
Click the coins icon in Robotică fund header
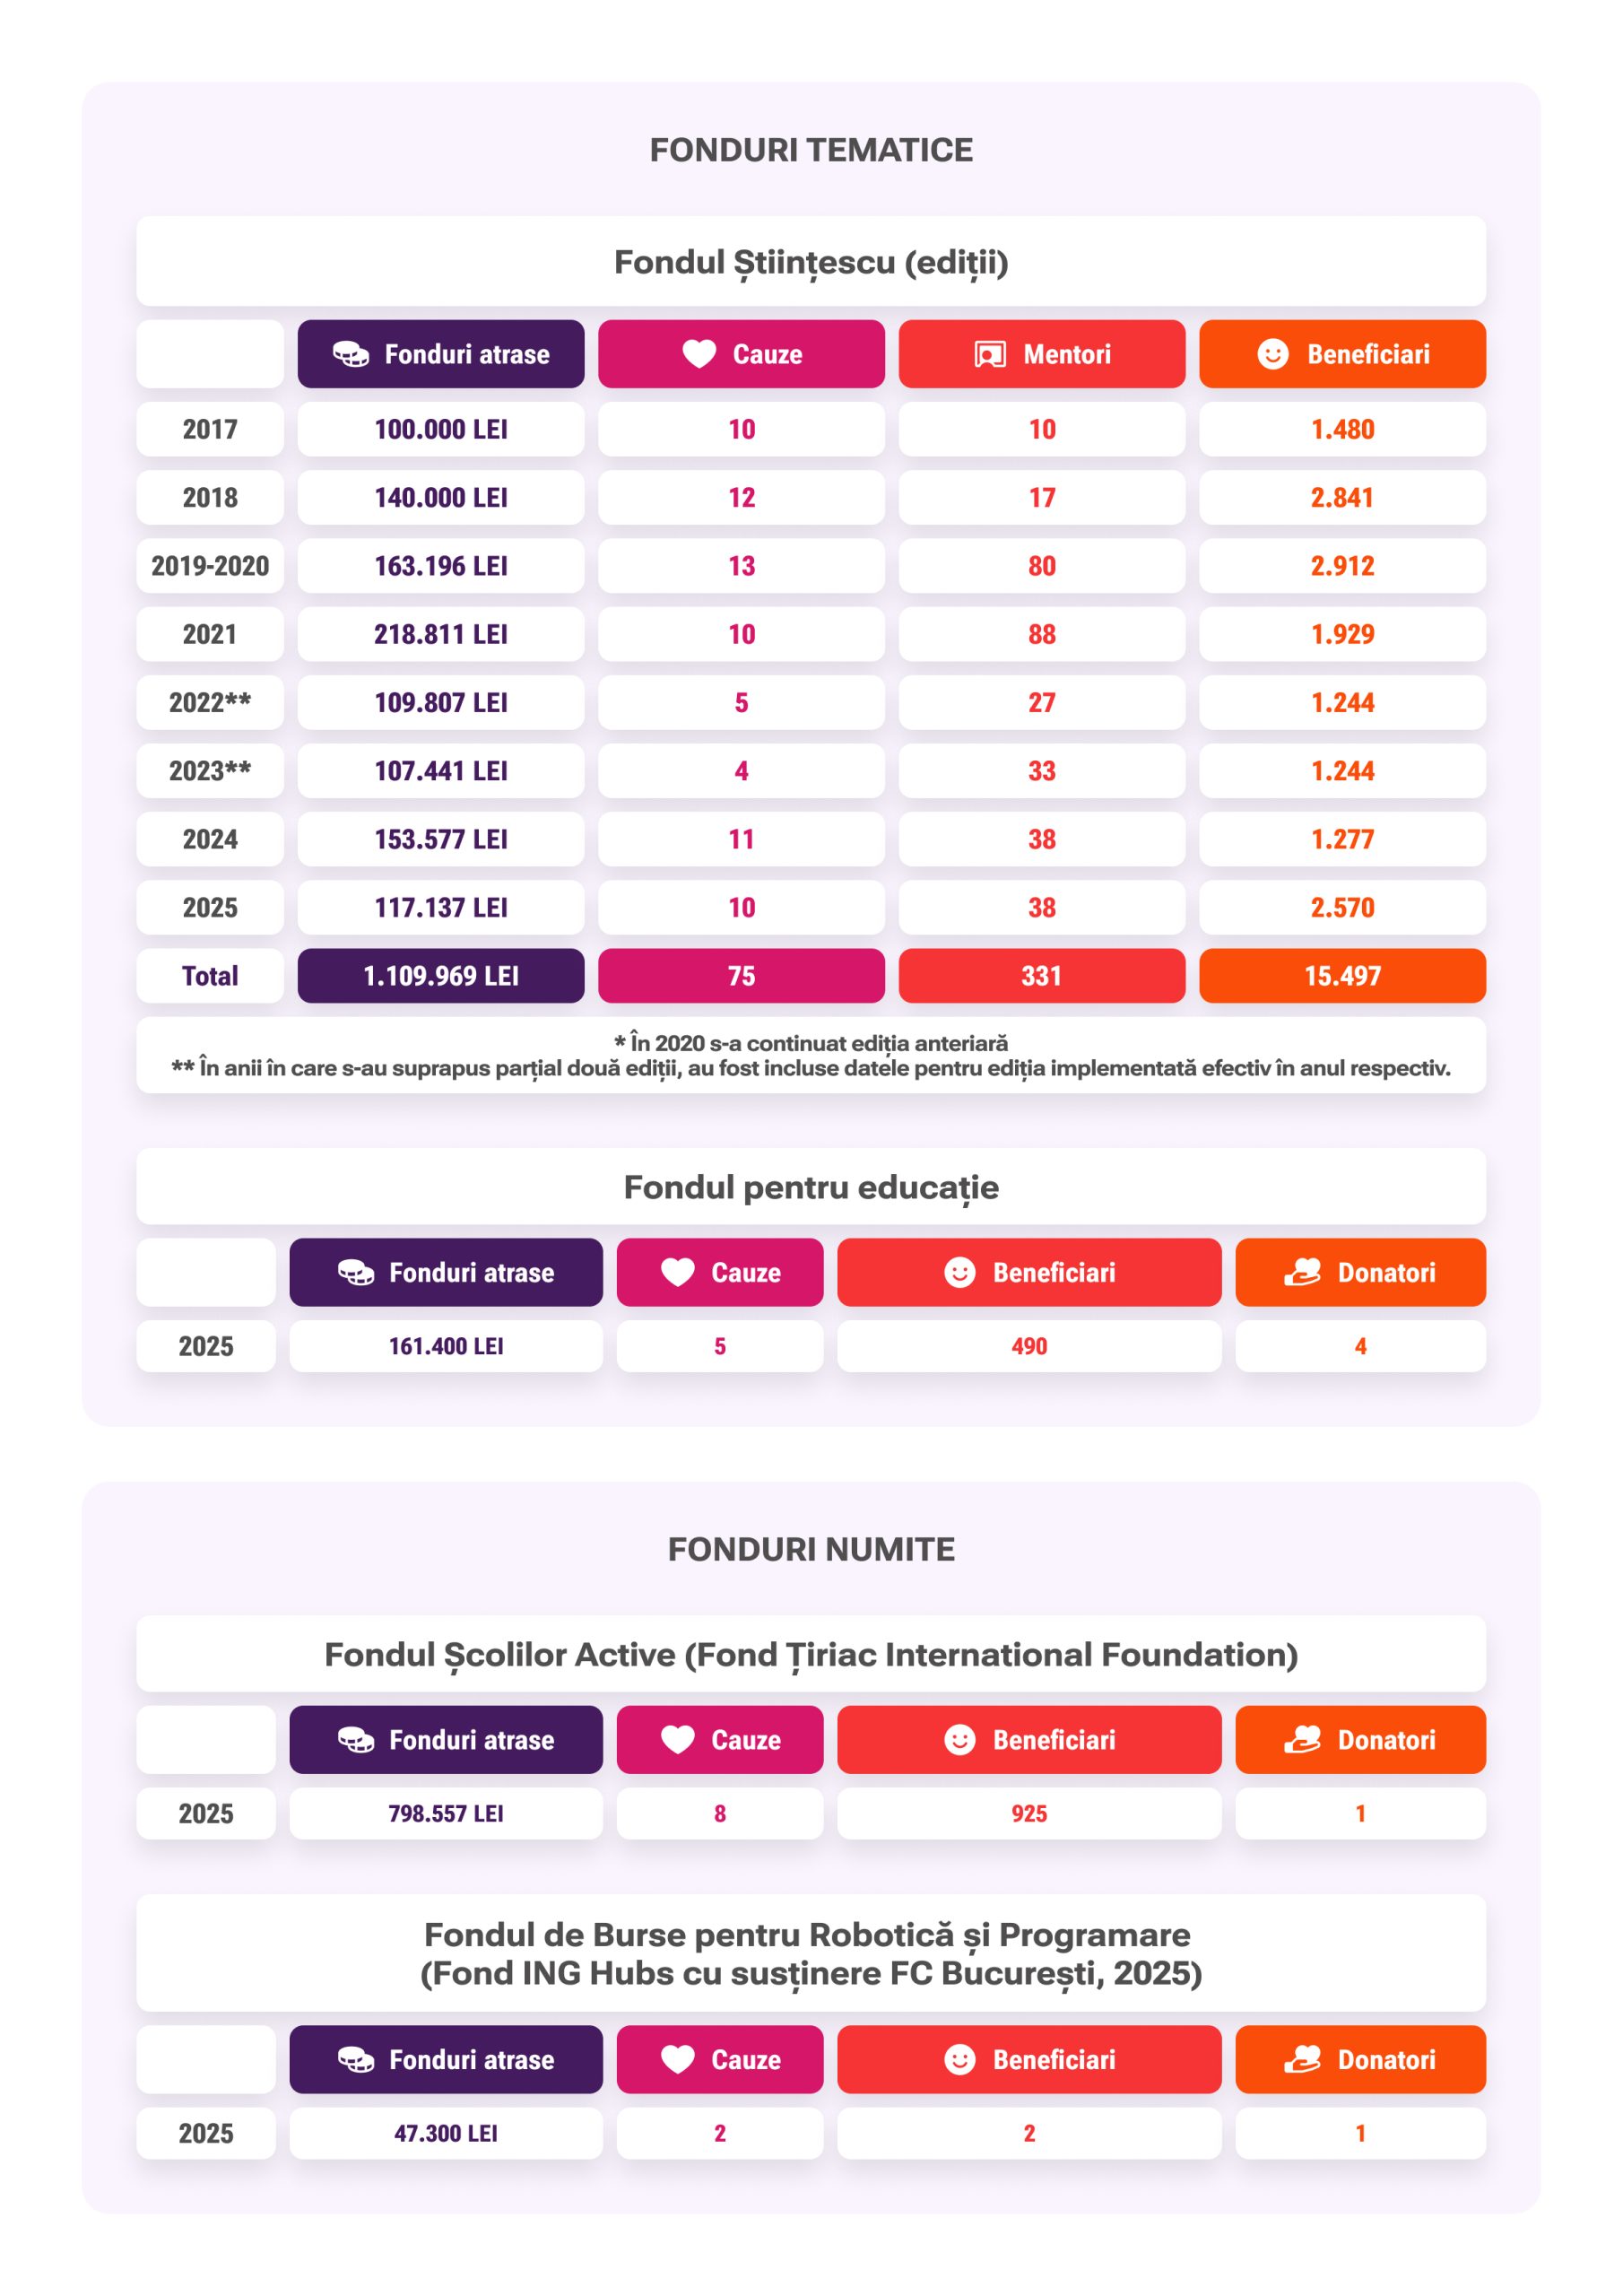[356, 2059]
